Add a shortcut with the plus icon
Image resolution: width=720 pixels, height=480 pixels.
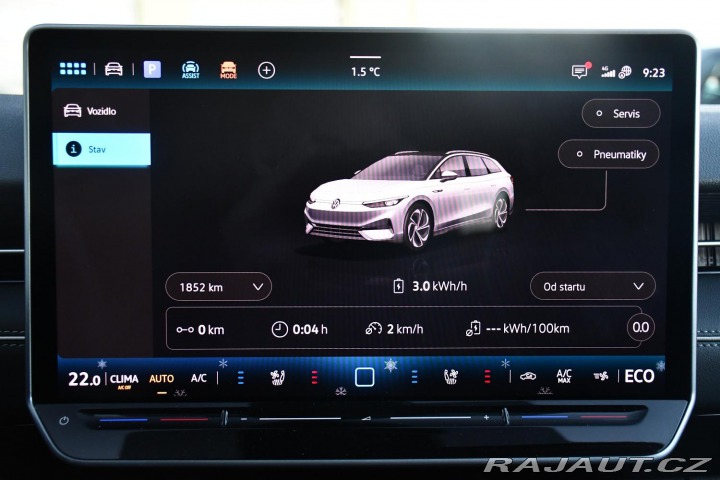(x=266, y=70)
